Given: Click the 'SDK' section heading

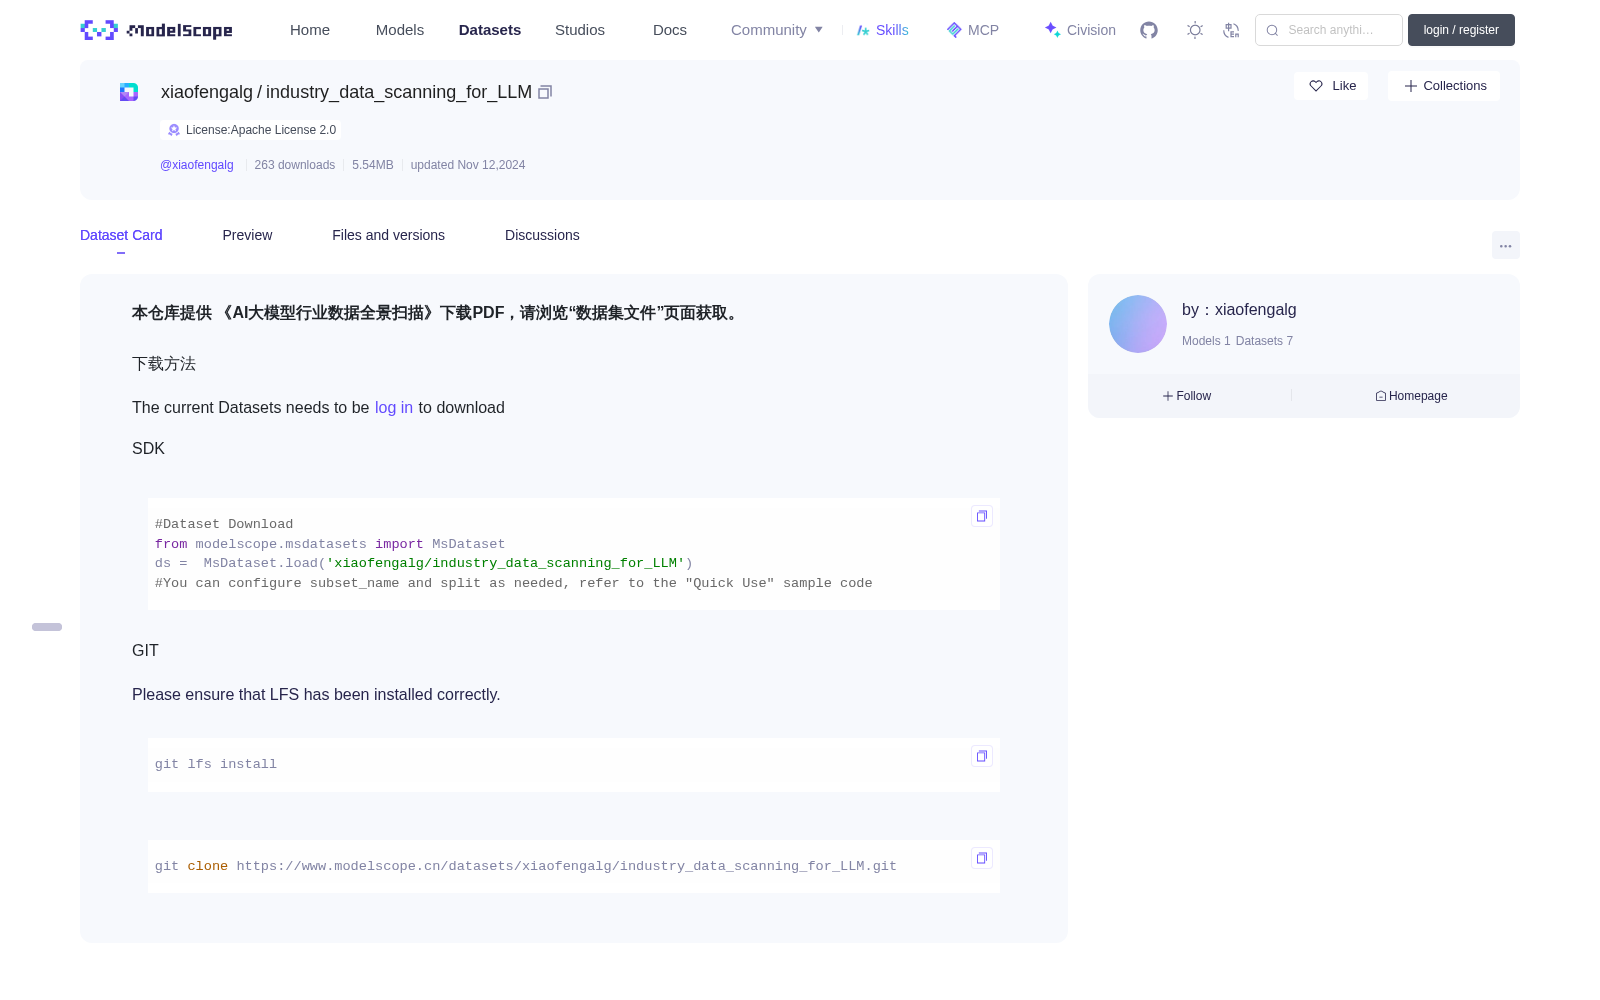Looking at the screenshot, I should (x=148, y=449).
